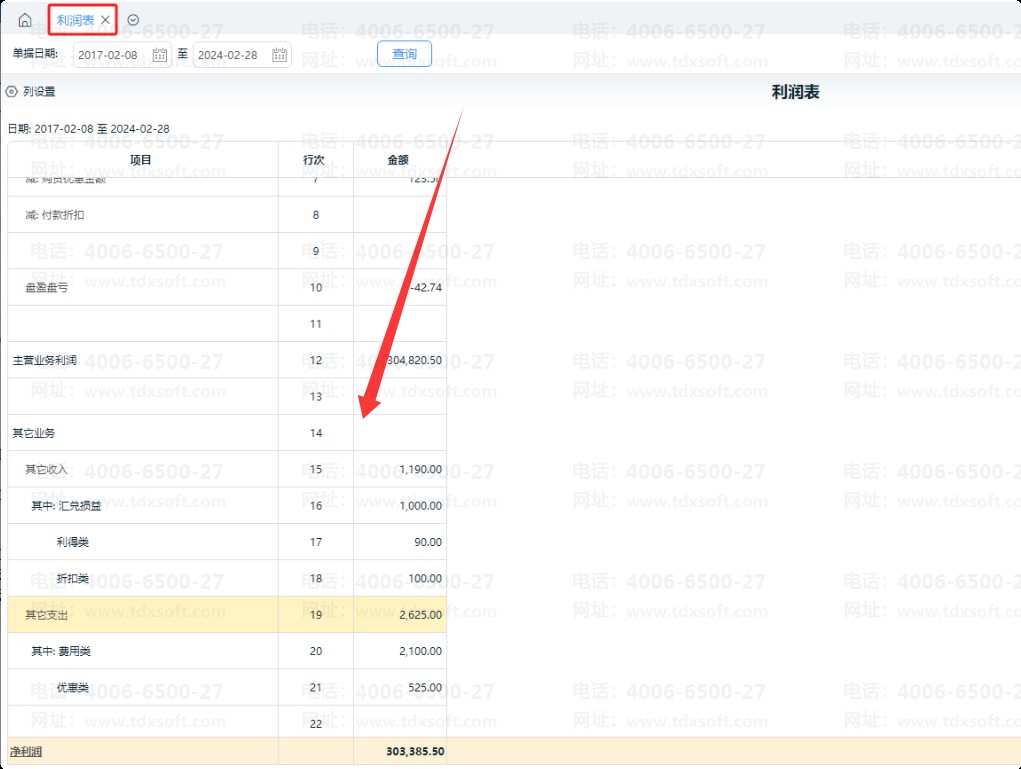1021x769 pixels.
Task: Click the 净利润 summary row label
Action: point(27,751)
